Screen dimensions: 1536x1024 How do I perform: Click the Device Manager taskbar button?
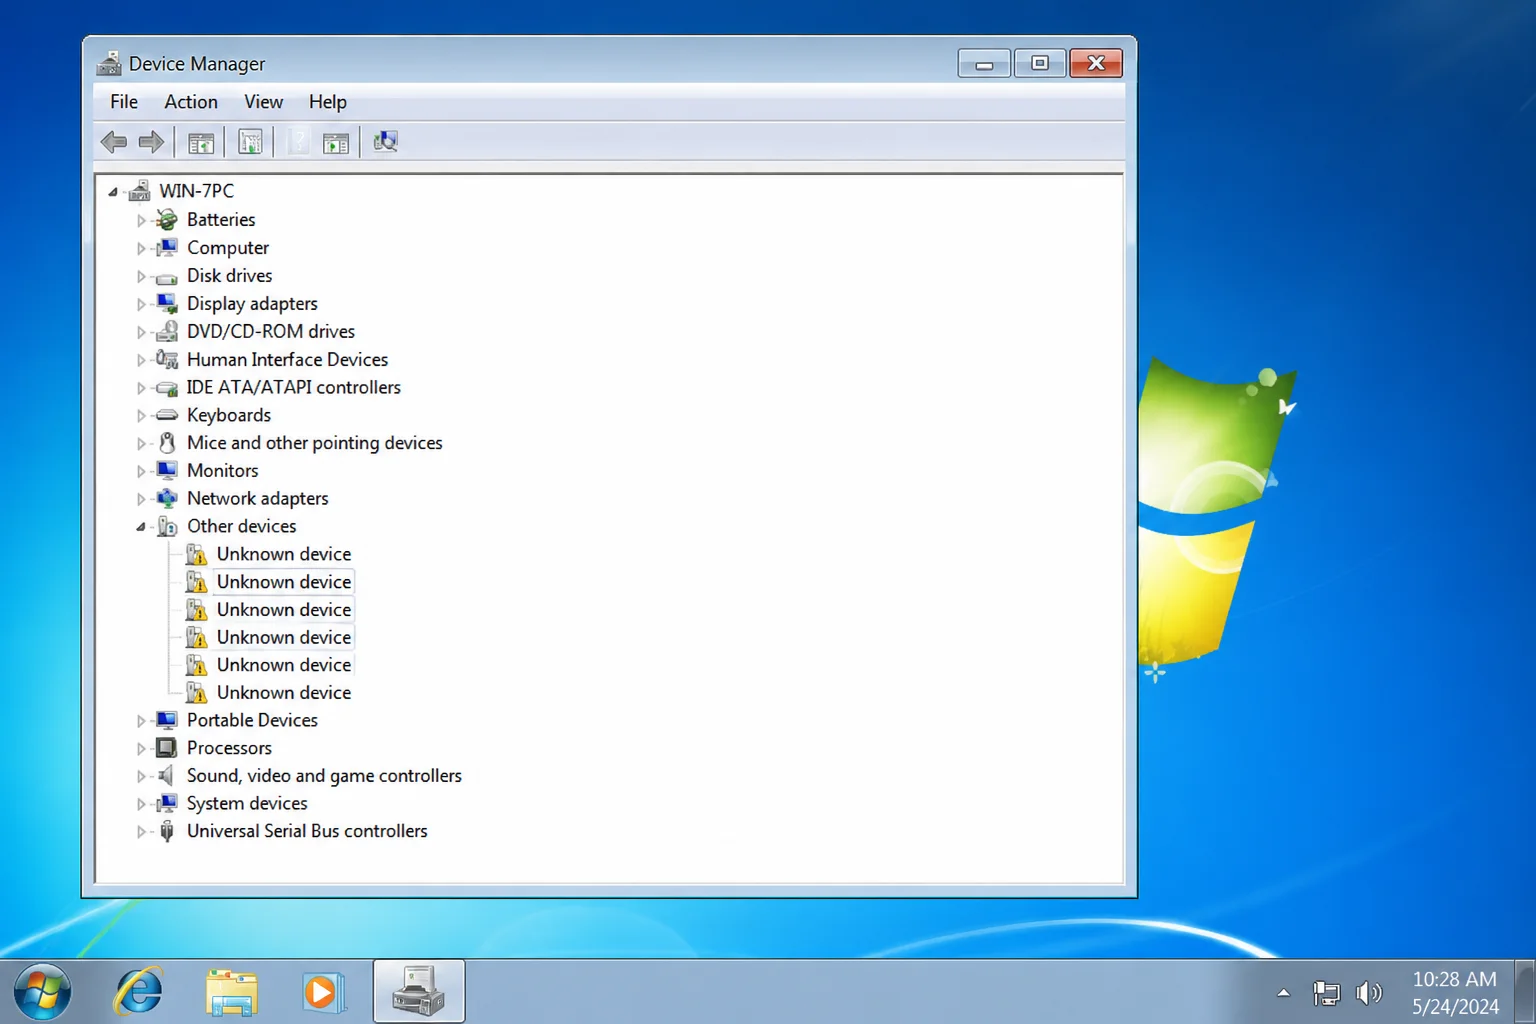[419, 991]
